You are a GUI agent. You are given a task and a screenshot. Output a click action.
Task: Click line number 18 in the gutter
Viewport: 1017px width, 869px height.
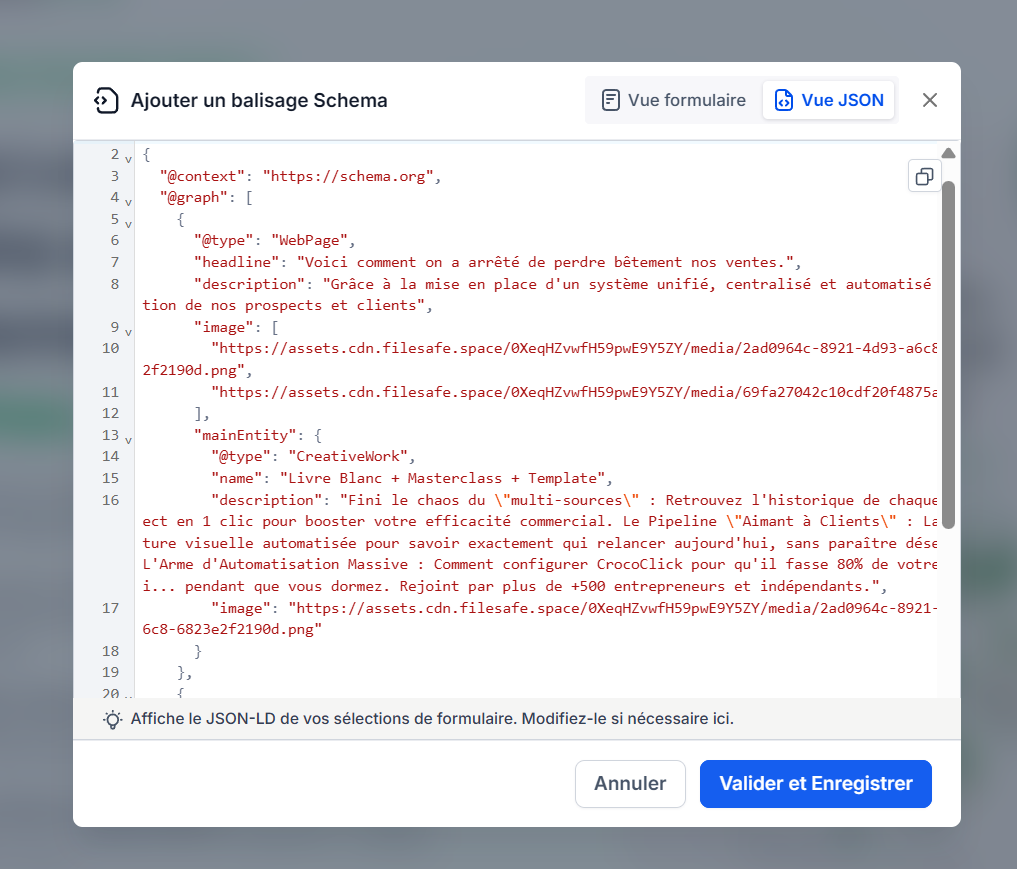click(x=111, y=651)
